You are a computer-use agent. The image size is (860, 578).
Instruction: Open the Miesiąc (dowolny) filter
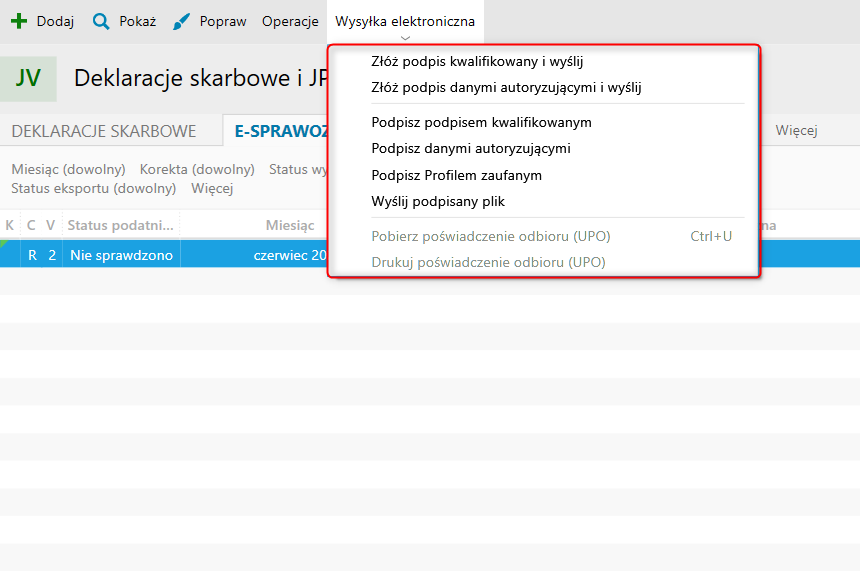tap(68, 169)
